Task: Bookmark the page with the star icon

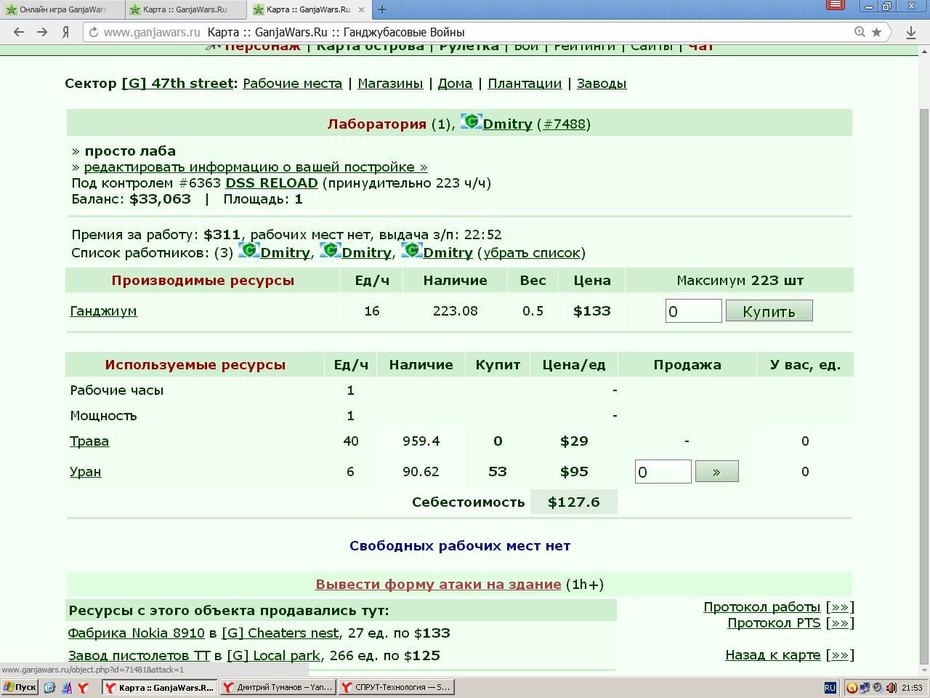Action: click(x=876, y=32)
